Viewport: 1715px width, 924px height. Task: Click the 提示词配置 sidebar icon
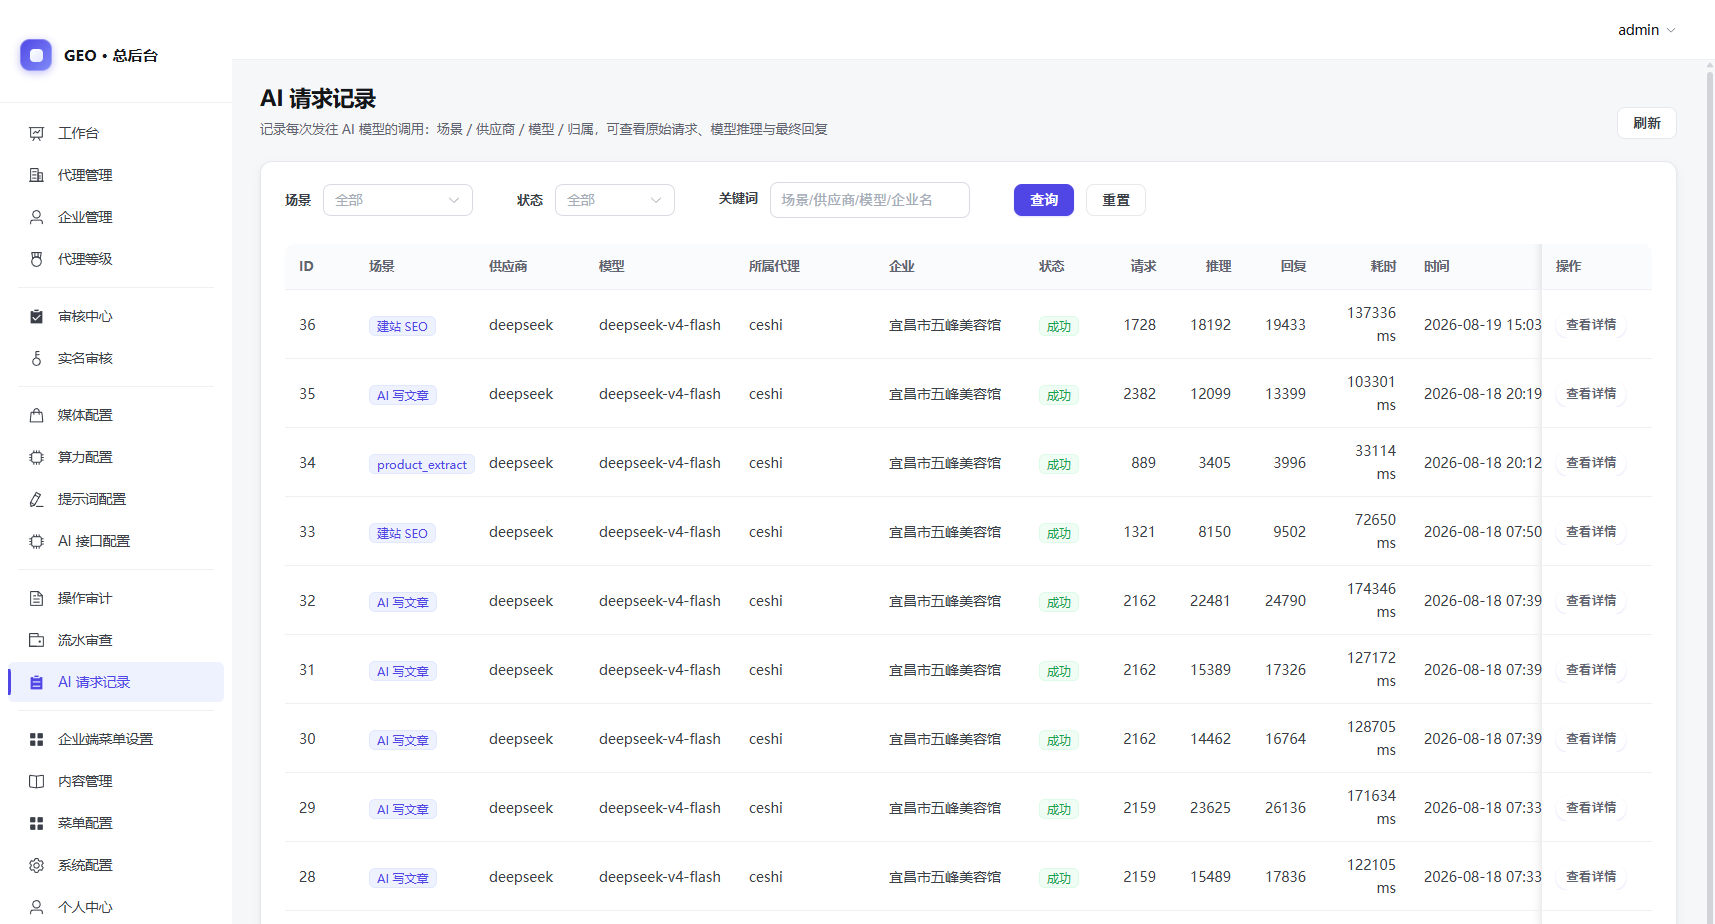(x=37, y=499)
